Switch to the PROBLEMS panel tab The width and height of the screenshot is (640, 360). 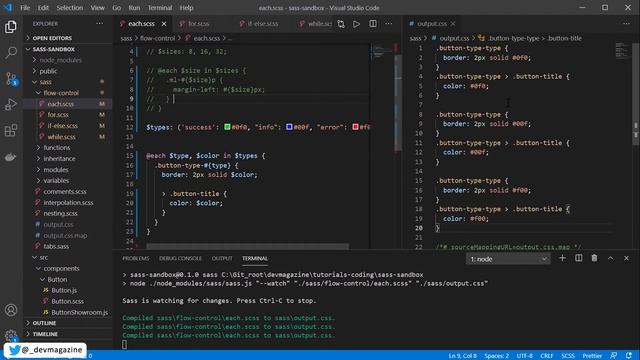coord(136,258)
